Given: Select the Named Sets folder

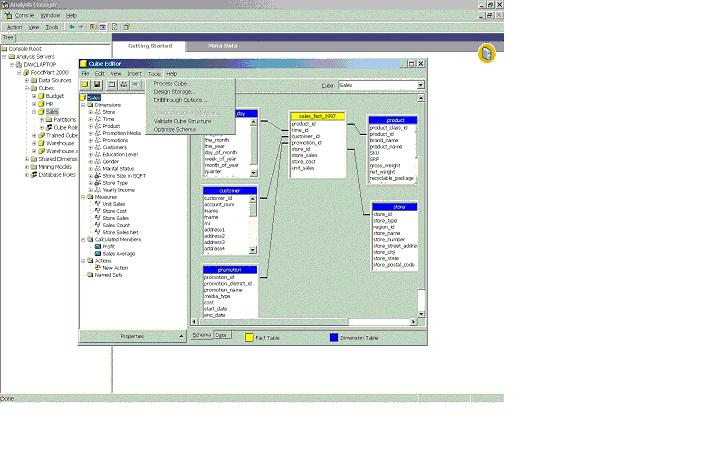Looking at the screenshot, I should tap(108, 275).
